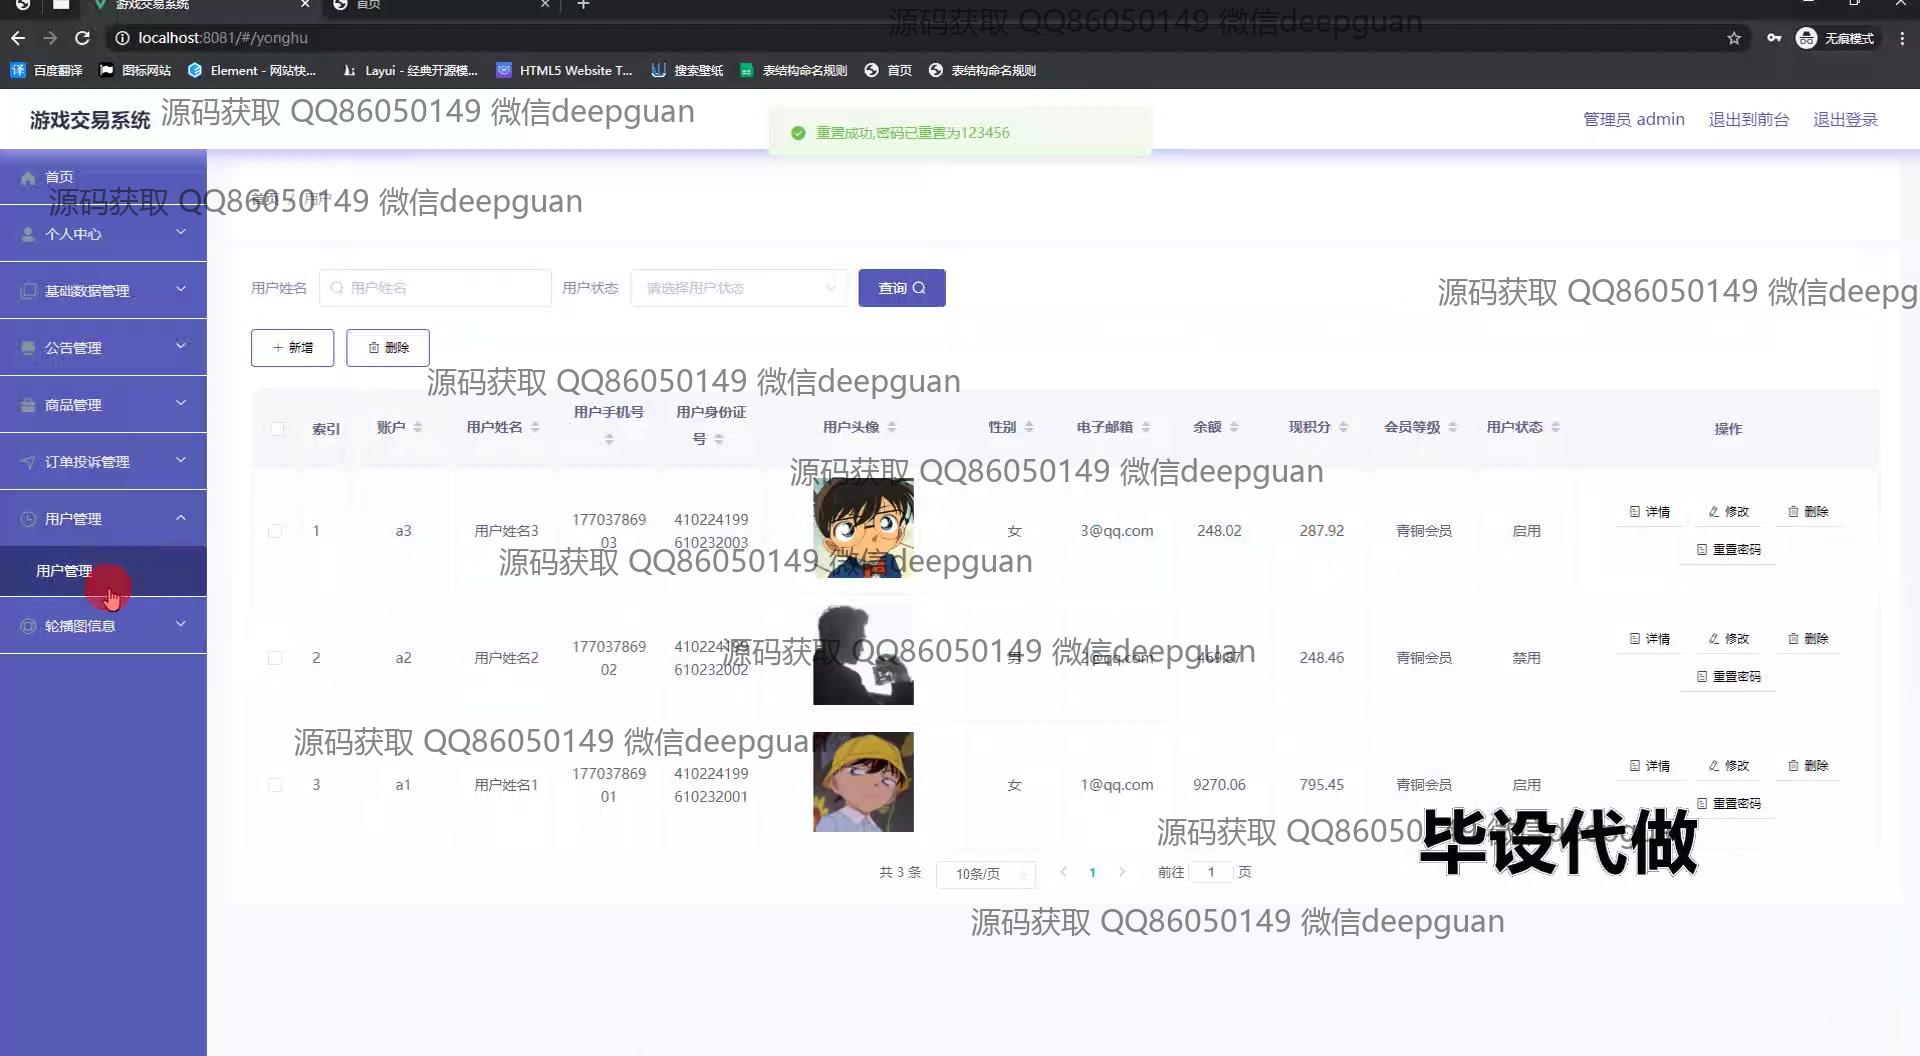Open 详情 for user a2
Screen dimensions: 1920x1056
click(x=1649, y=639)
